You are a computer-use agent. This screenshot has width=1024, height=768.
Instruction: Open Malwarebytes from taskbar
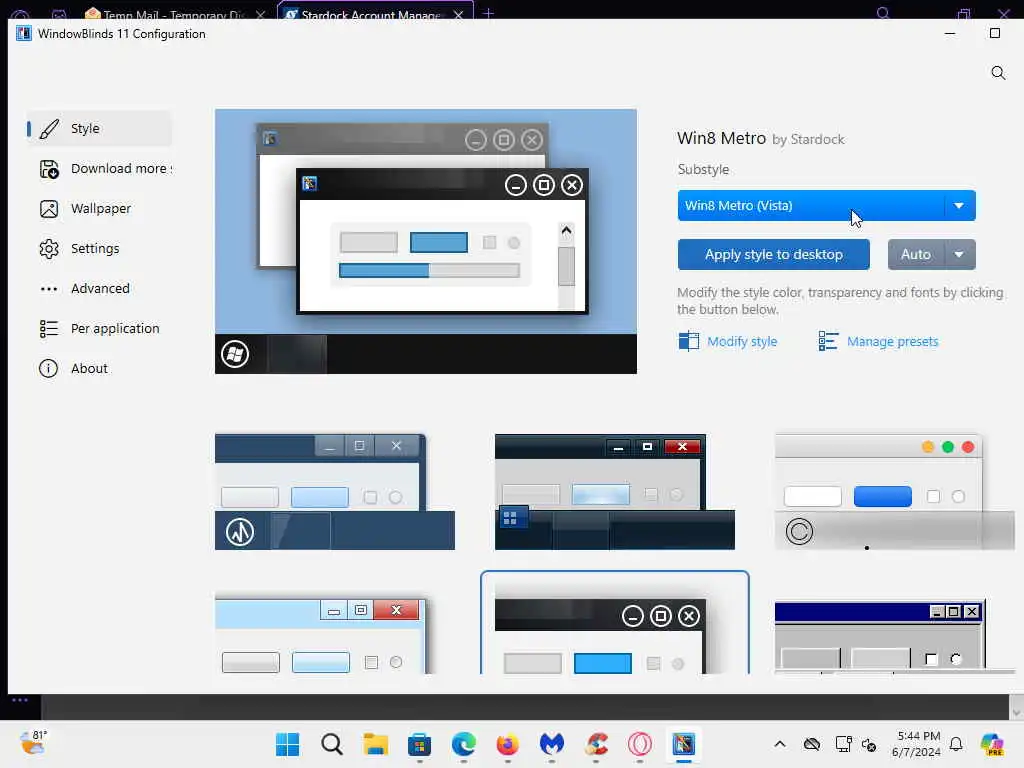point(552,744)
